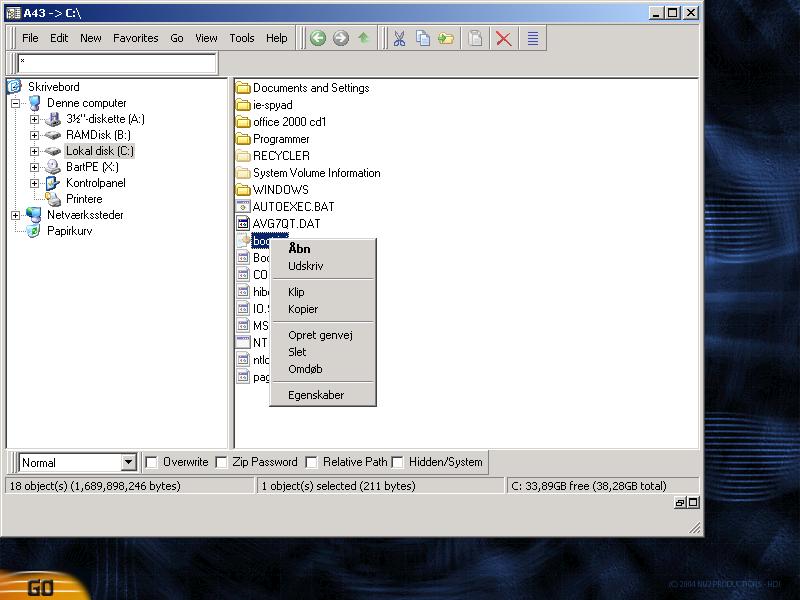
Task: Click the Denne computer icon
Action: [34, 103]
